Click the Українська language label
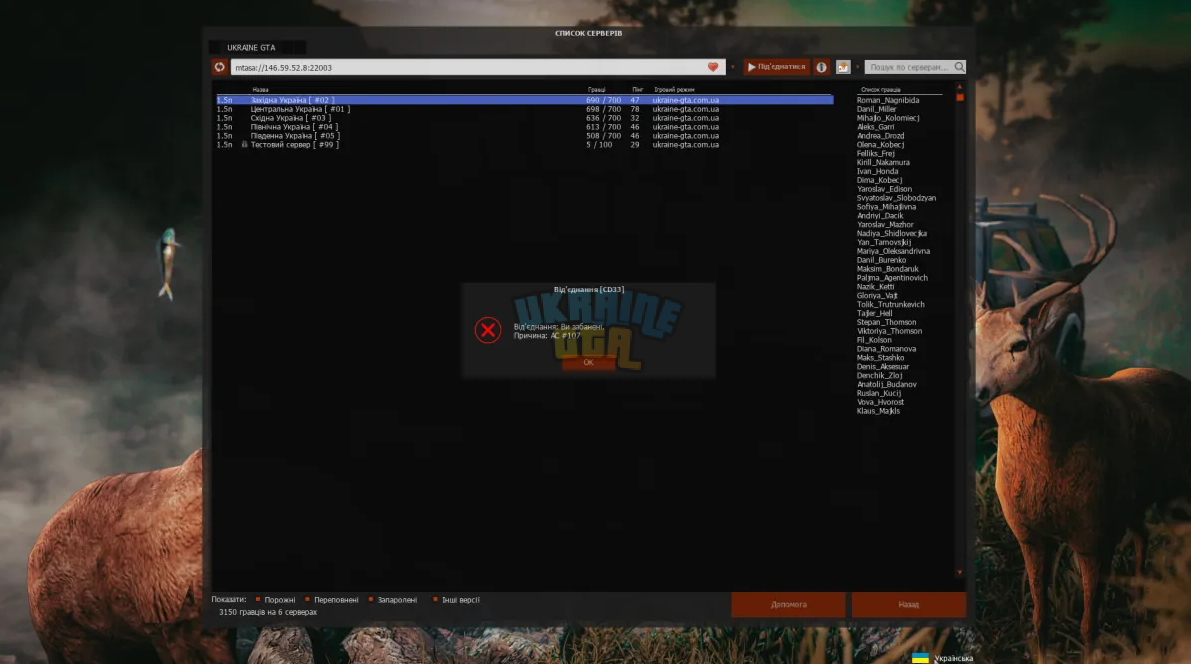The height and width of the screenshot is (664, 1191). coord(953,658)
